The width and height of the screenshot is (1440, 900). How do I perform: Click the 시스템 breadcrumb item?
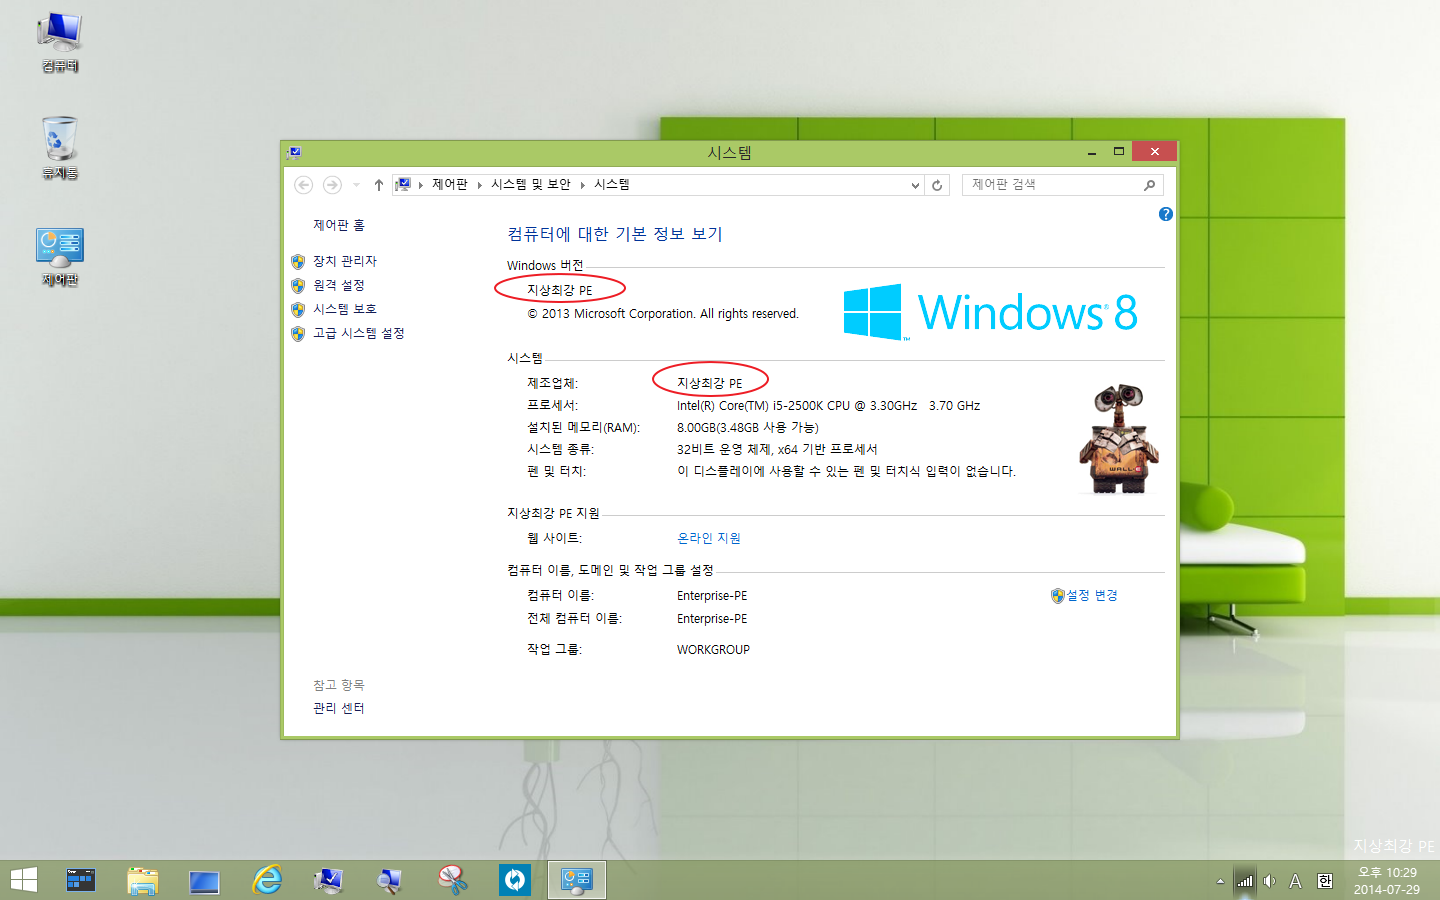click(612, 184)
